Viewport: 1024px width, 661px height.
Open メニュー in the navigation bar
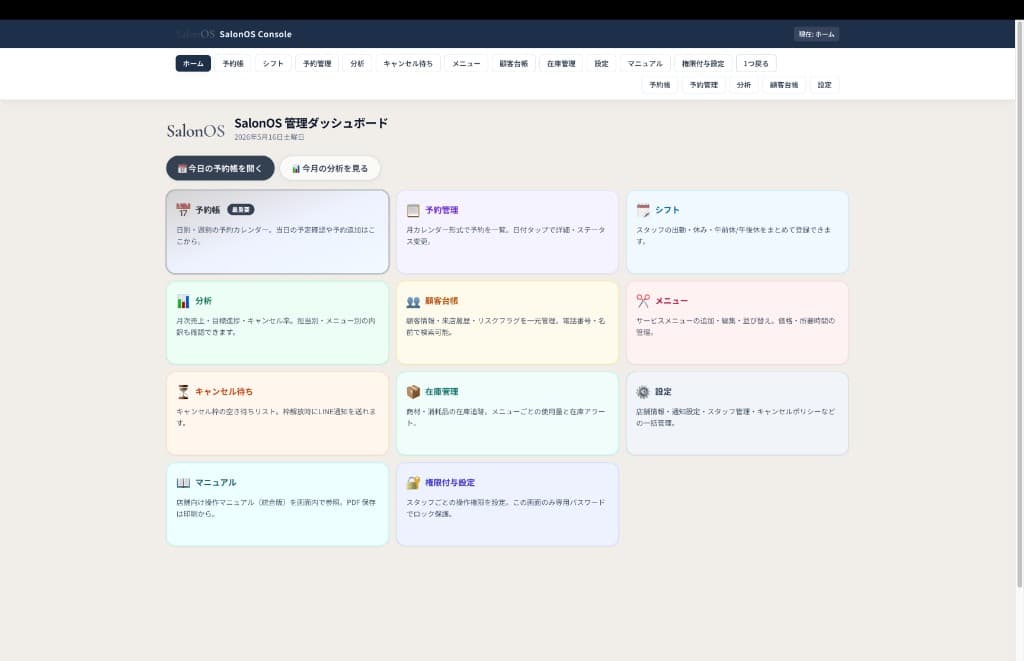tap(466, 63)
